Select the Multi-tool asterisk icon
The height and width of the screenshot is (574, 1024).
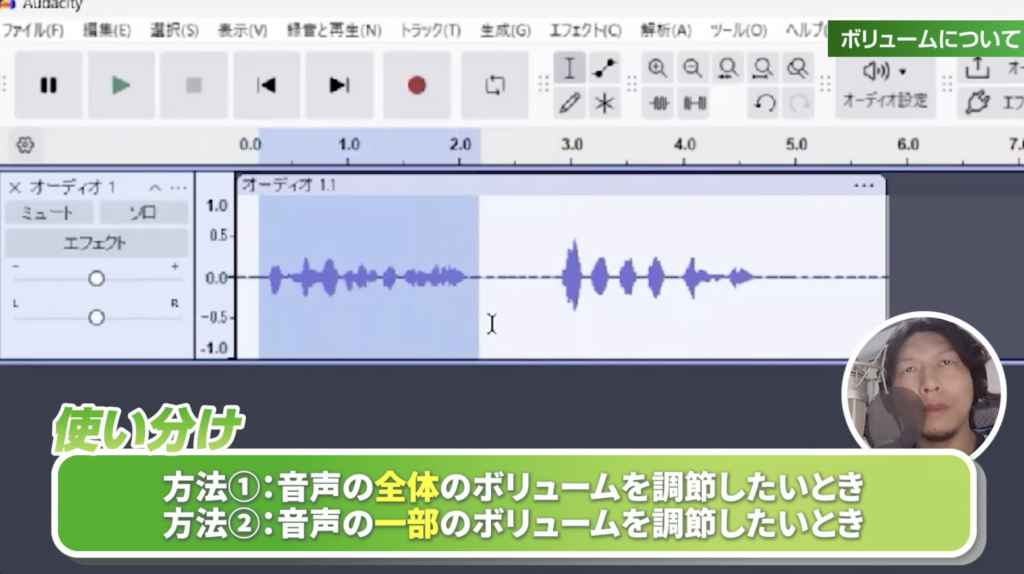click(x=604, y=102)
